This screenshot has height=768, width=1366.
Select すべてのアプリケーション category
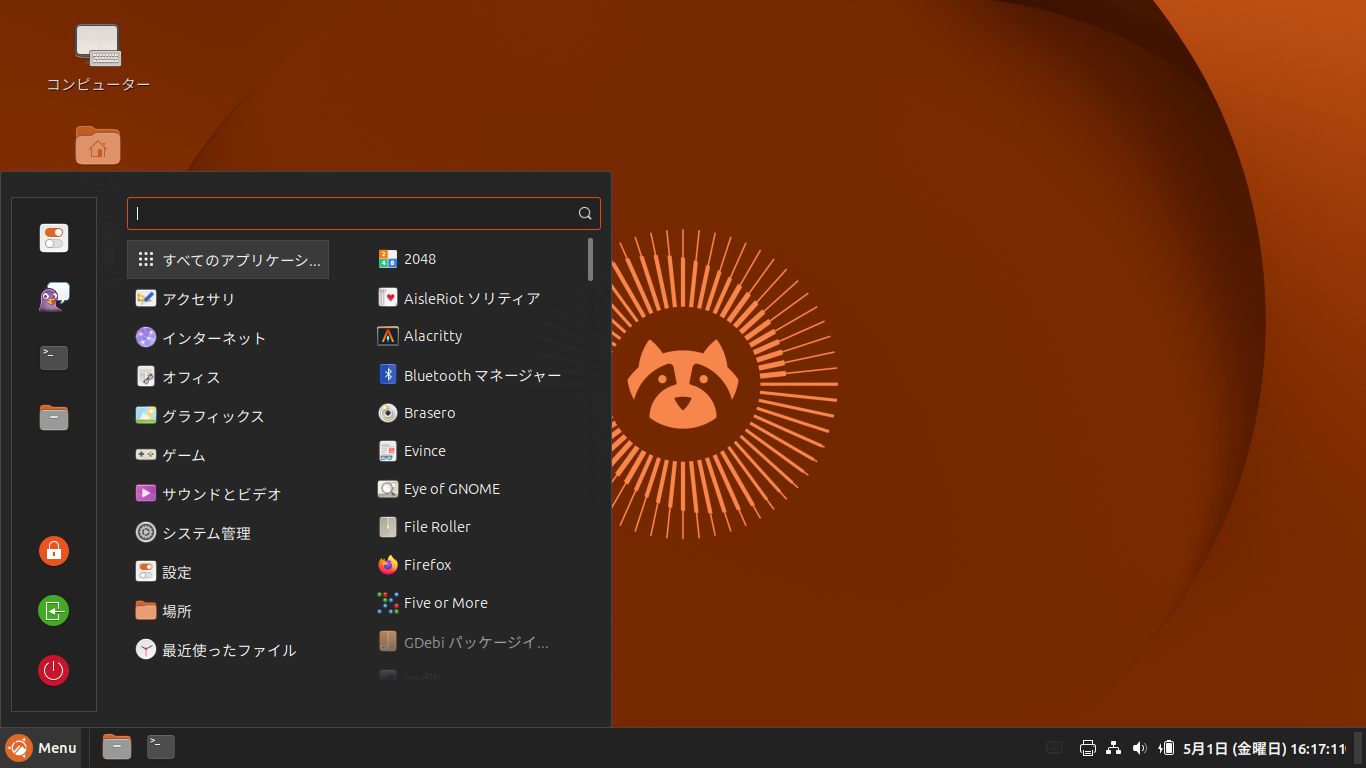pyautogui.click(x=228, y=259)
